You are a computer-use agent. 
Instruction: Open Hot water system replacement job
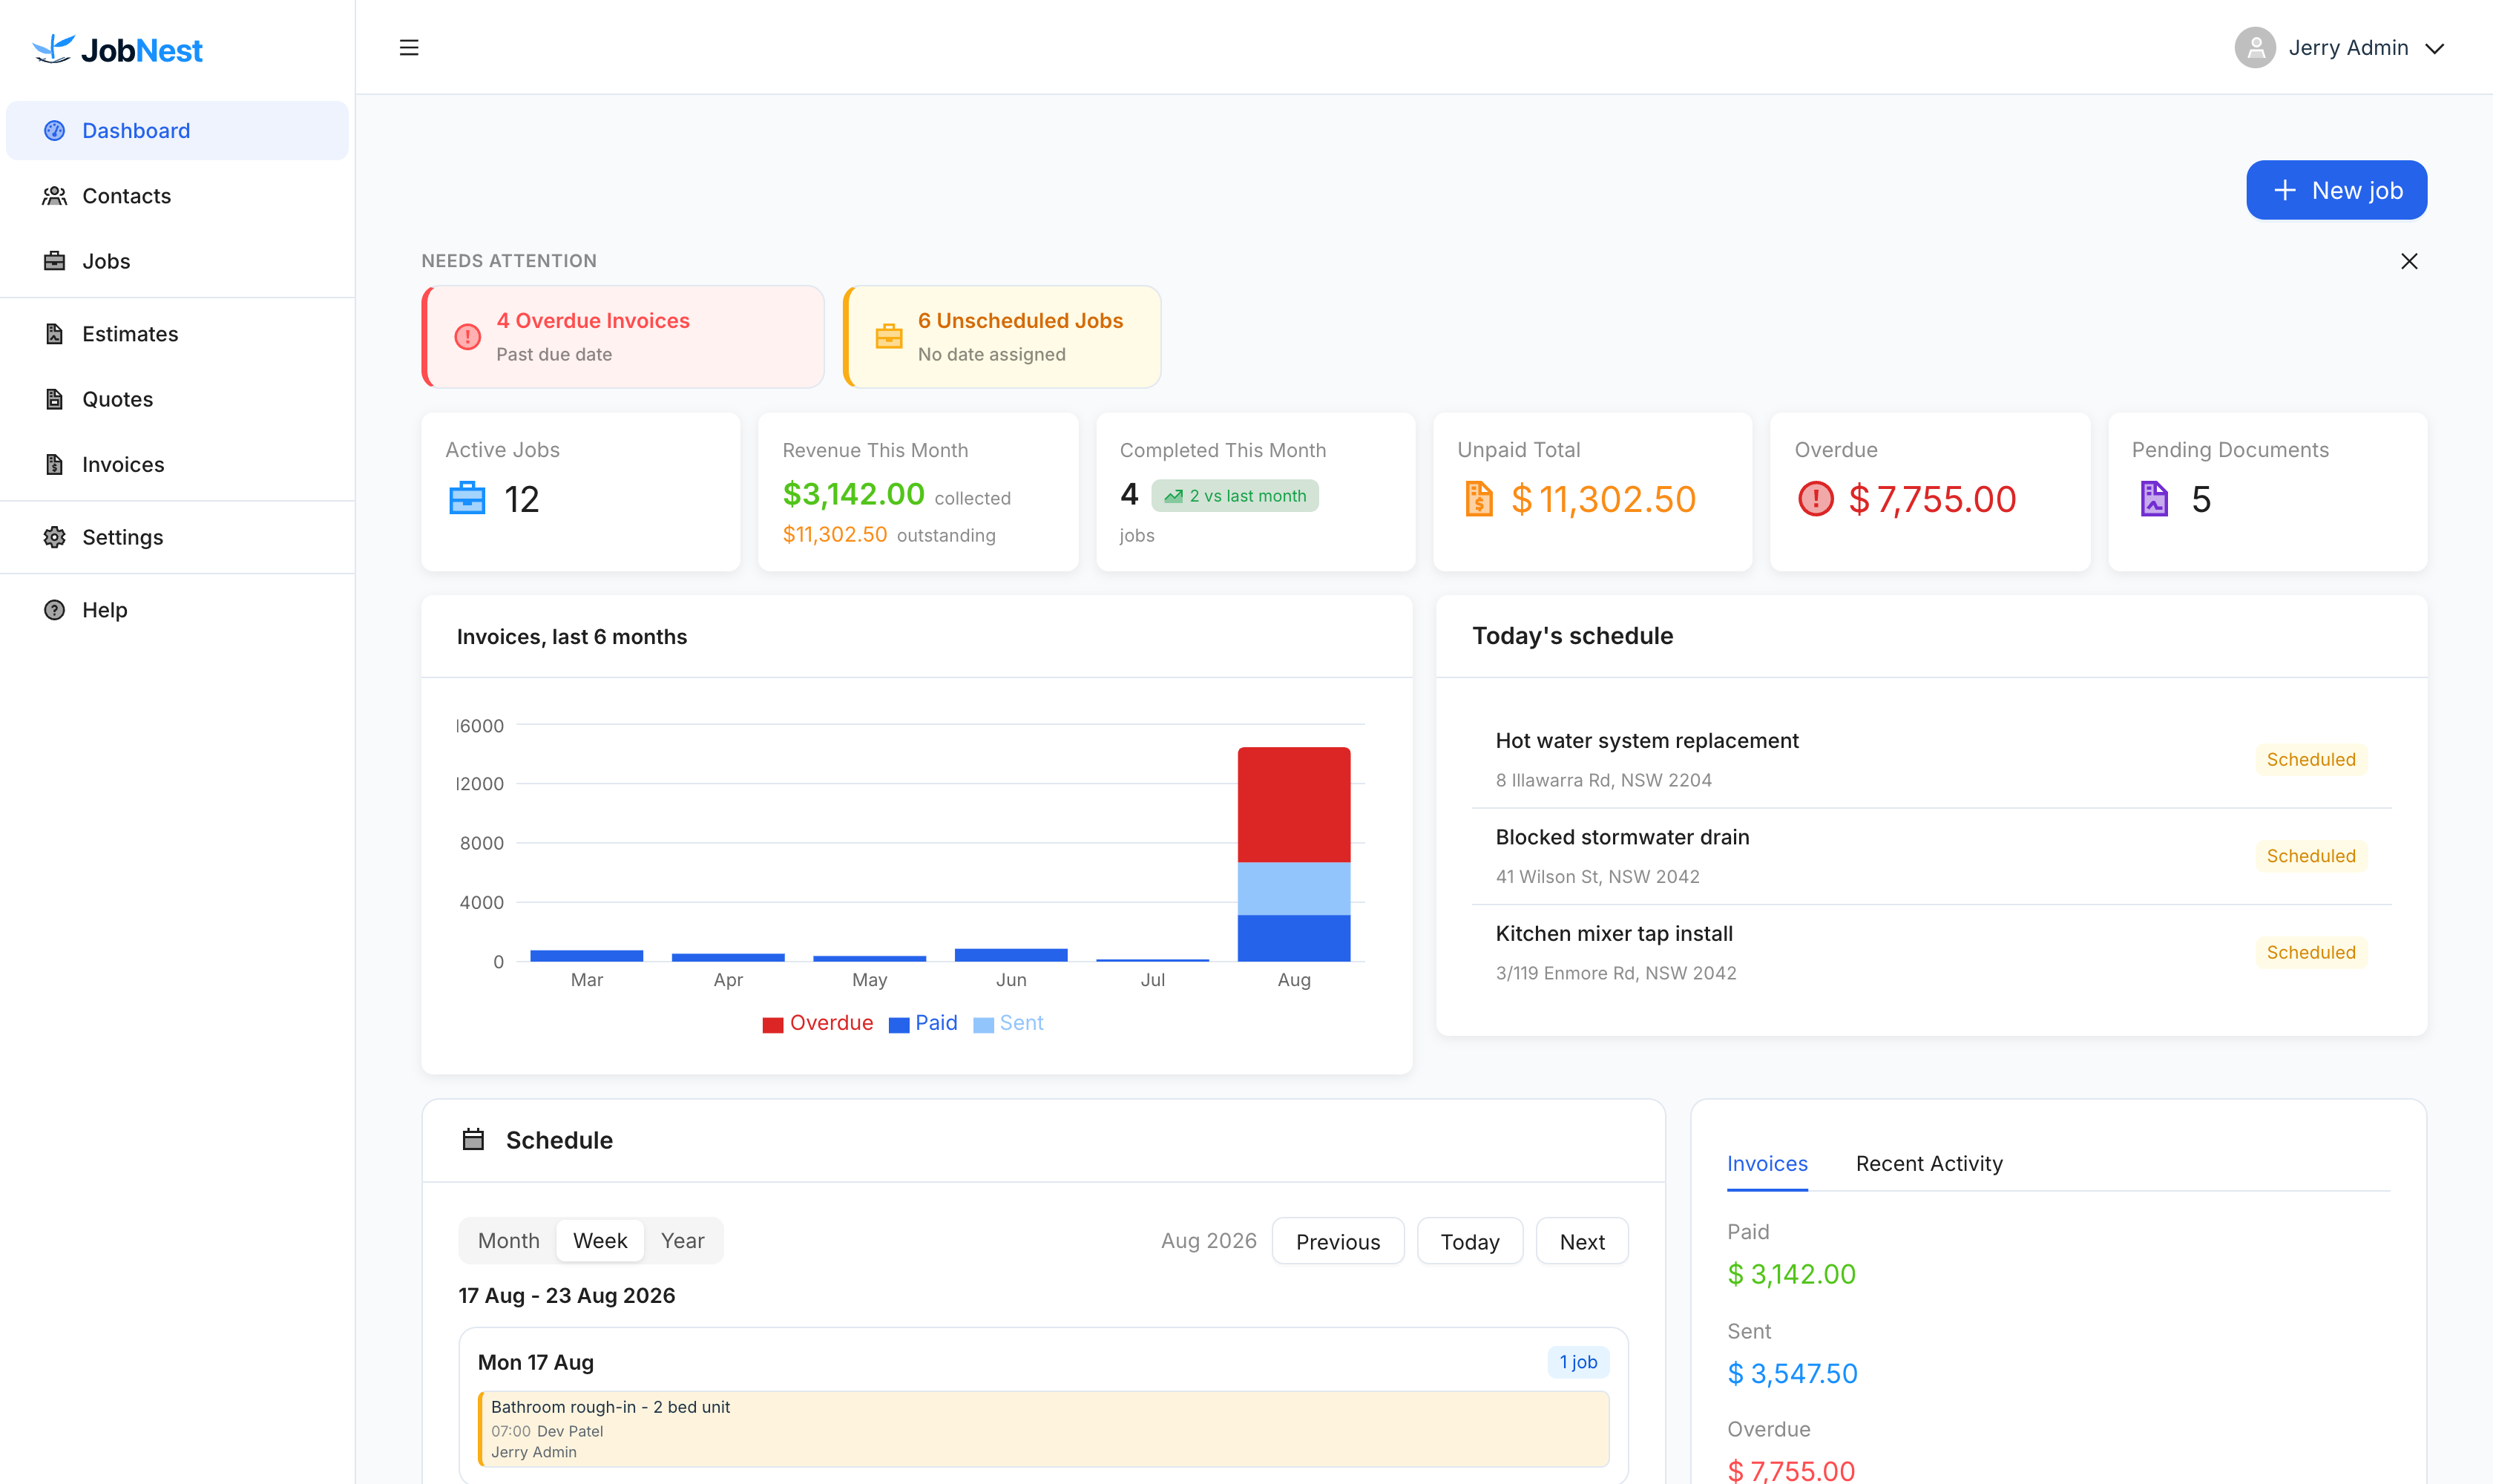pos(1931,759)
